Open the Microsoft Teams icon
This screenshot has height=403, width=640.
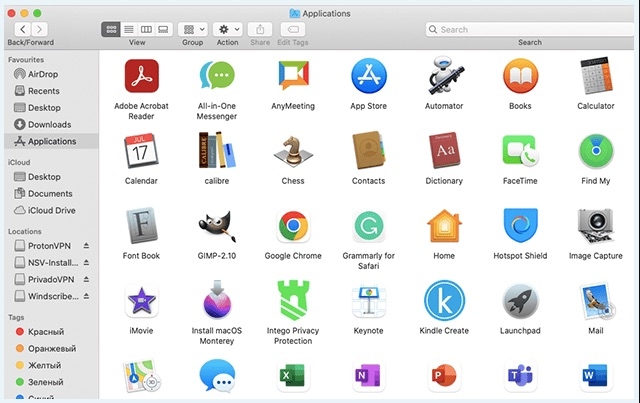click(520, 376)
